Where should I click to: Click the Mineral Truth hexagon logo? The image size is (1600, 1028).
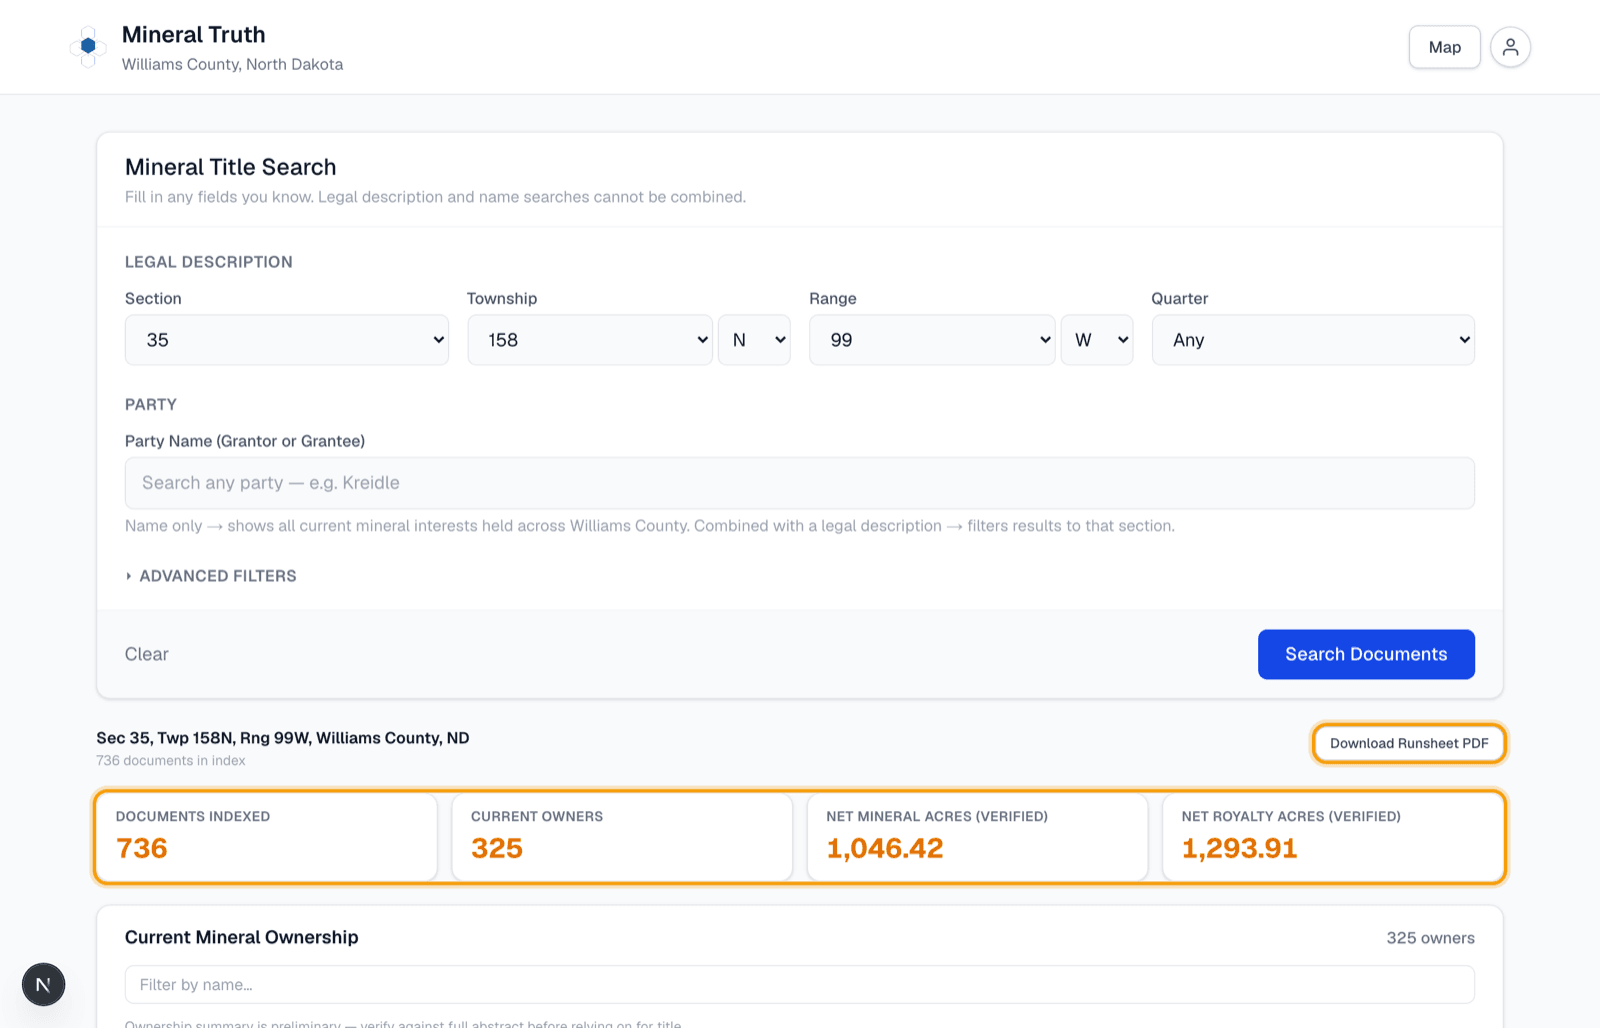coord(88,47)
